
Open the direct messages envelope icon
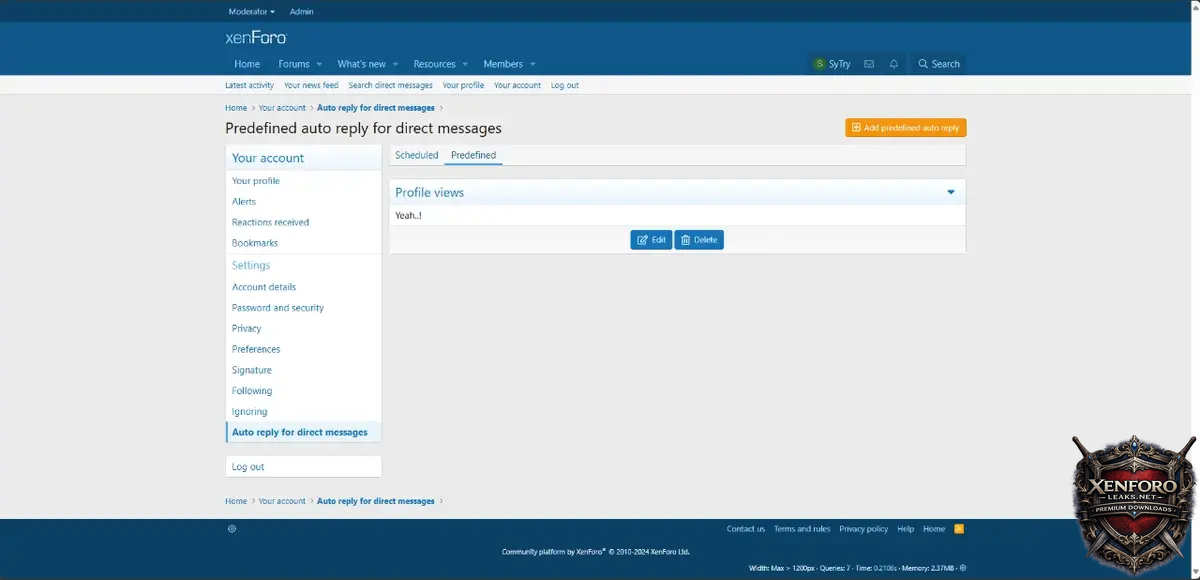(868, 64)
